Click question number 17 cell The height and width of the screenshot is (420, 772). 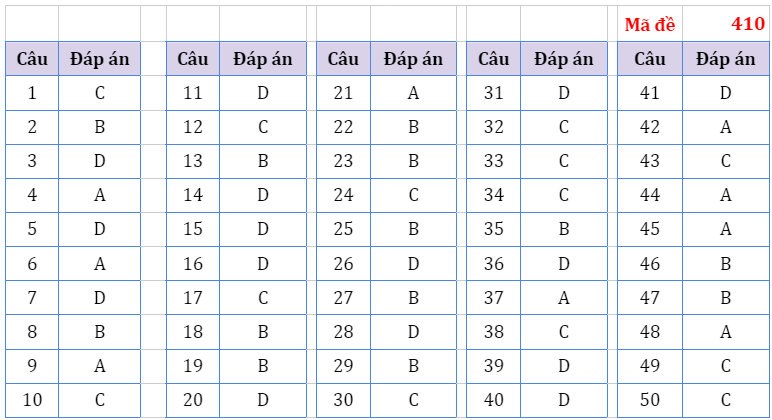point(193,298)
